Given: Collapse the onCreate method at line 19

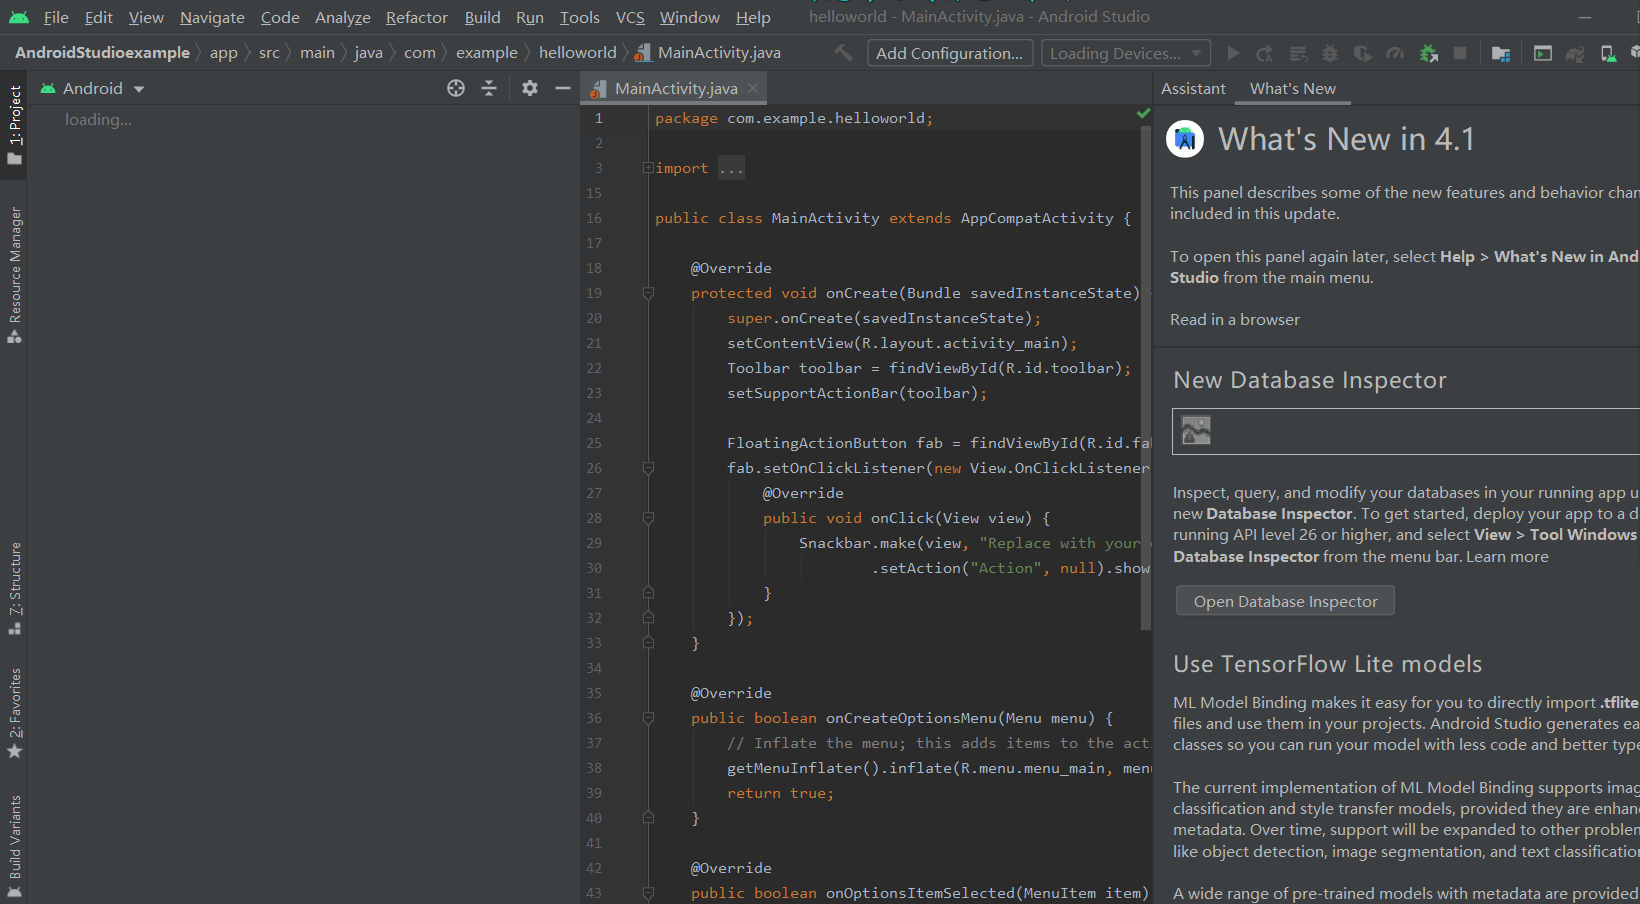Looking at the screenshot, I should (648, 293).
